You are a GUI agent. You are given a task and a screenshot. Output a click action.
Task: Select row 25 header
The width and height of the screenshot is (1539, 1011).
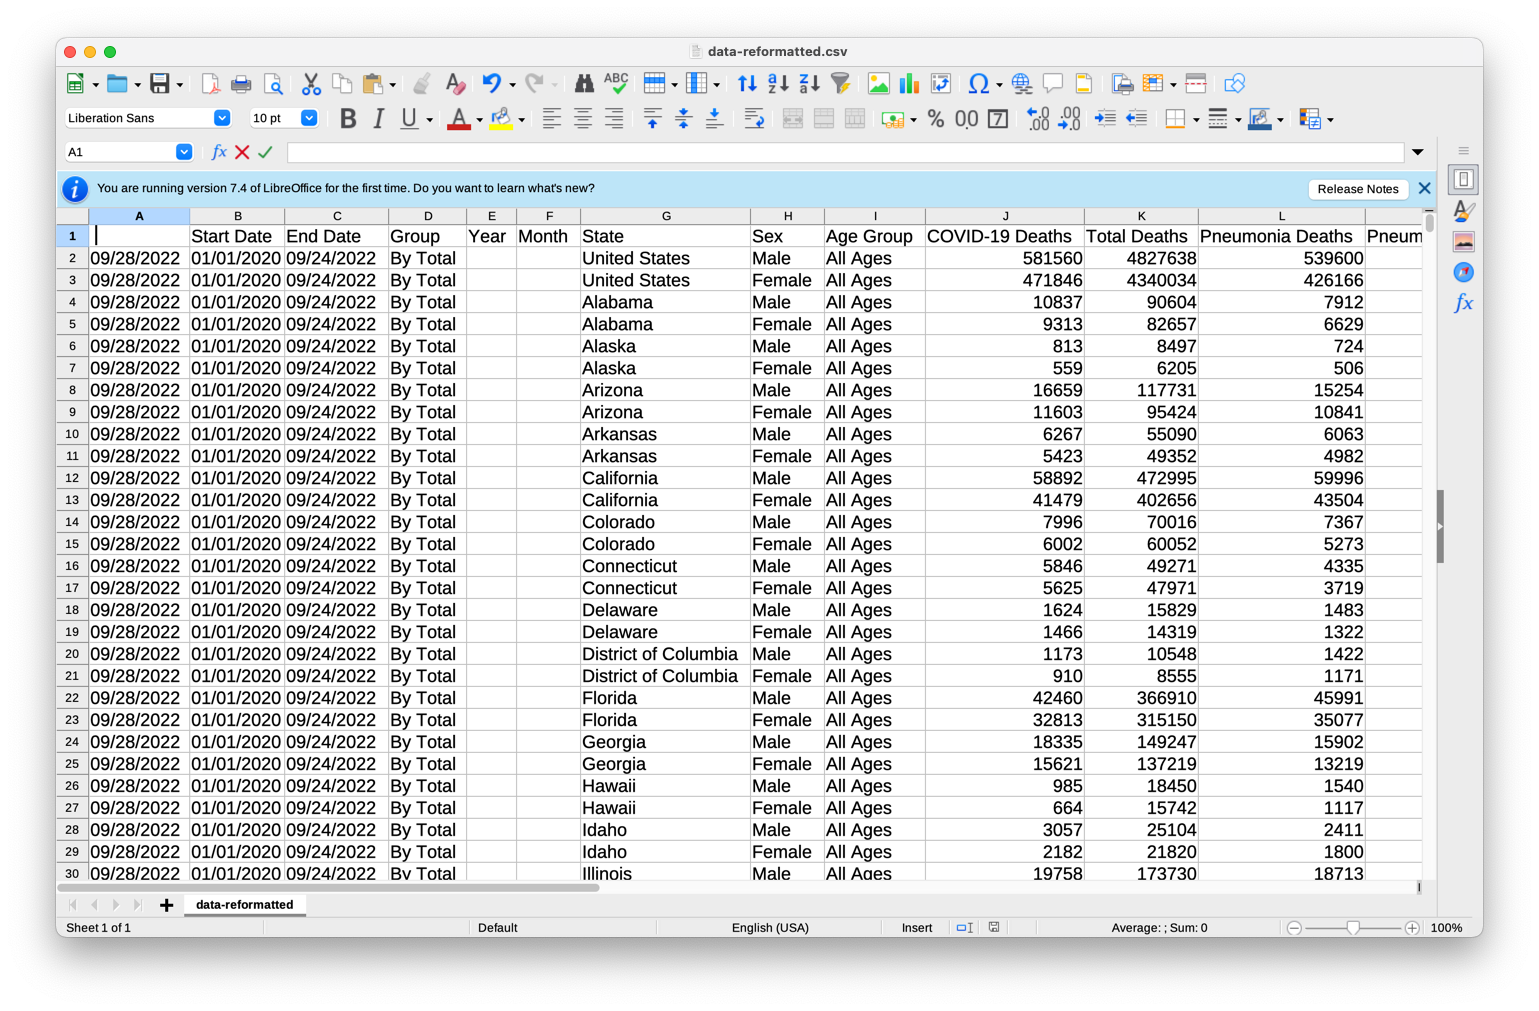[72, 764]
